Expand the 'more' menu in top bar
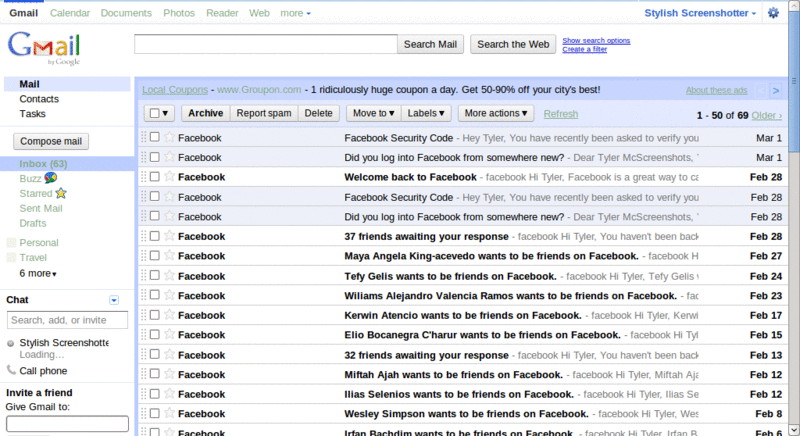 tap(295, 13)
